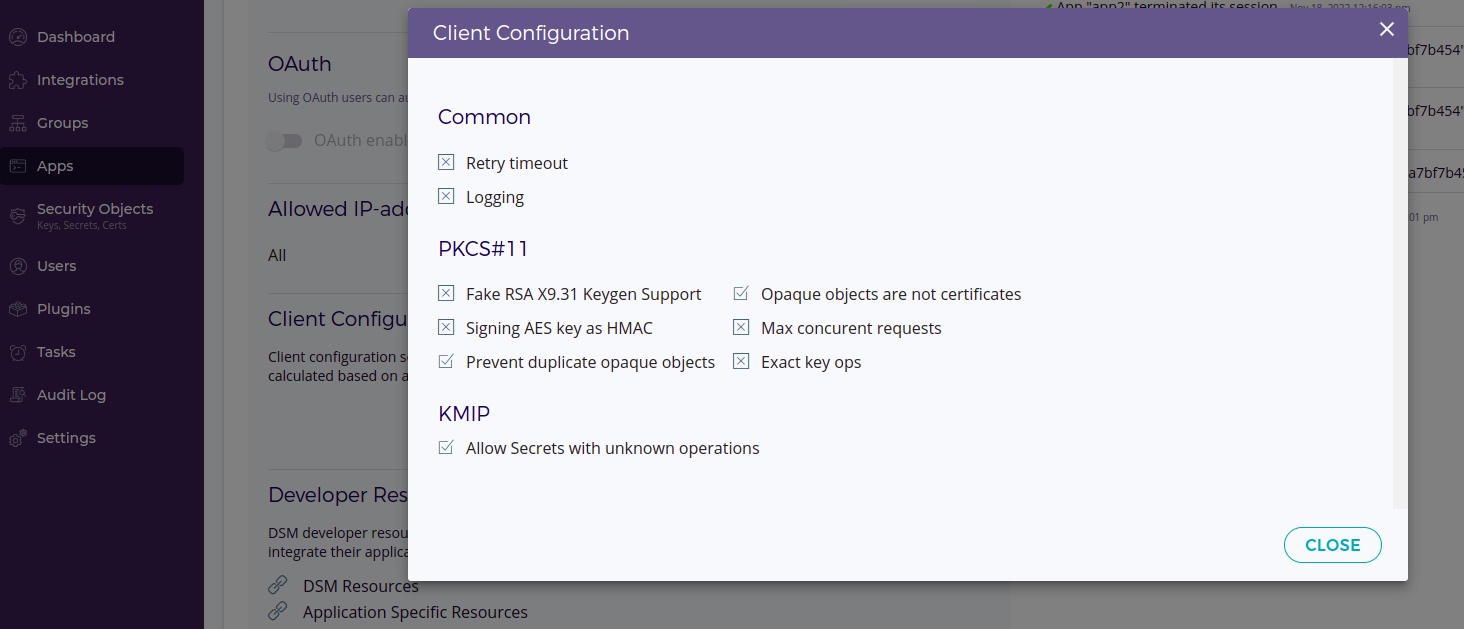1464x629 pixels.
Task: Click the Tasks alarm icon
Action: [x=18, y=352]
